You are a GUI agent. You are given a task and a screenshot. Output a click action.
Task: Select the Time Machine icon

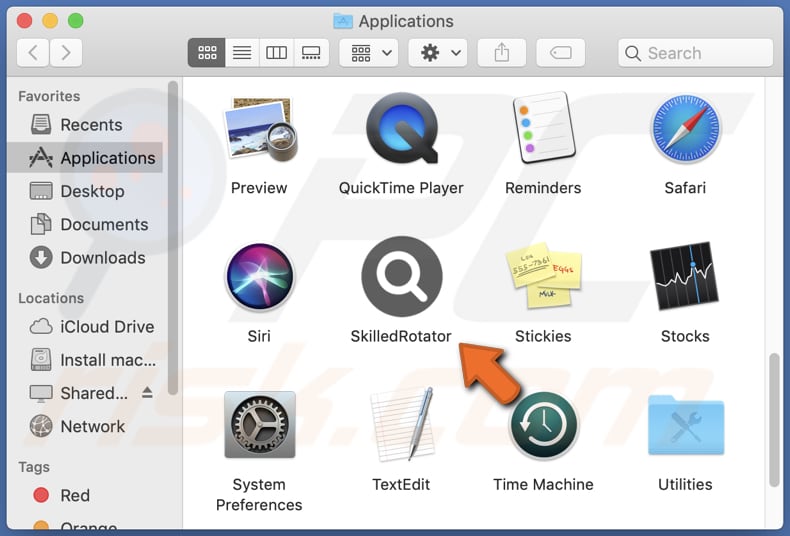[x=543, y=424]
